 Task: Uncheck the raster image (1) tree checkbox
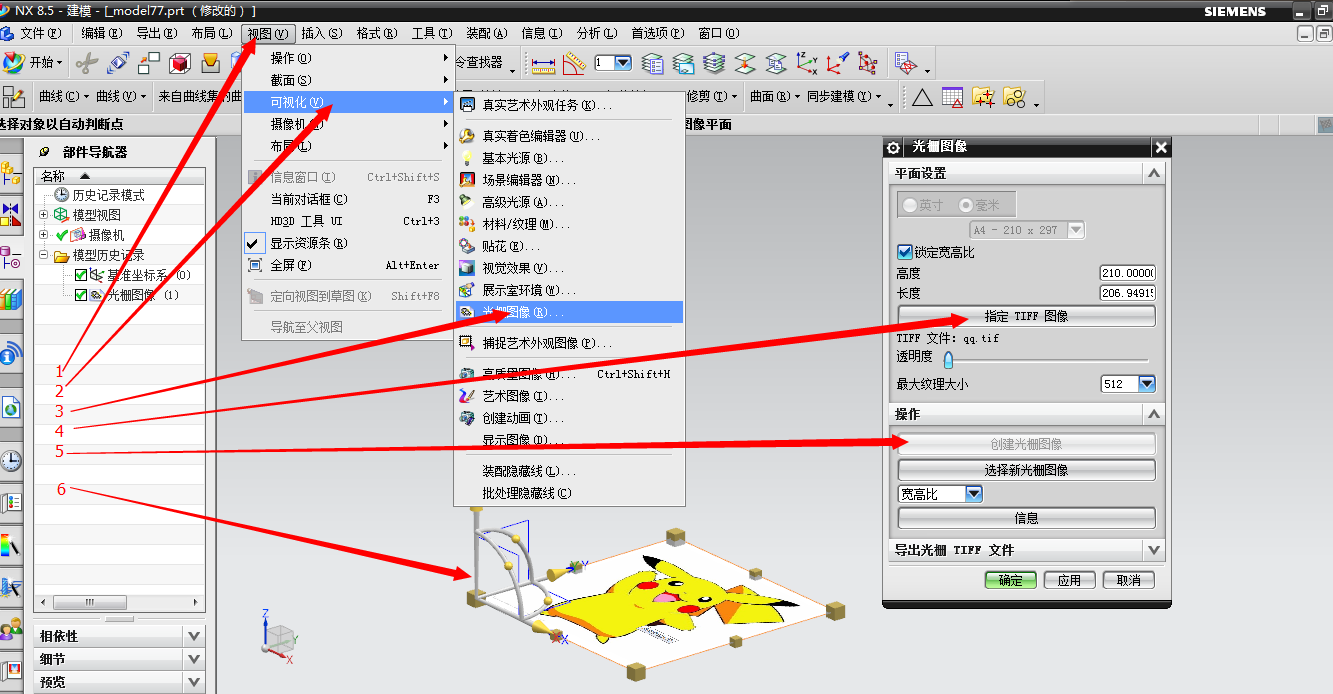click(81, 295)
